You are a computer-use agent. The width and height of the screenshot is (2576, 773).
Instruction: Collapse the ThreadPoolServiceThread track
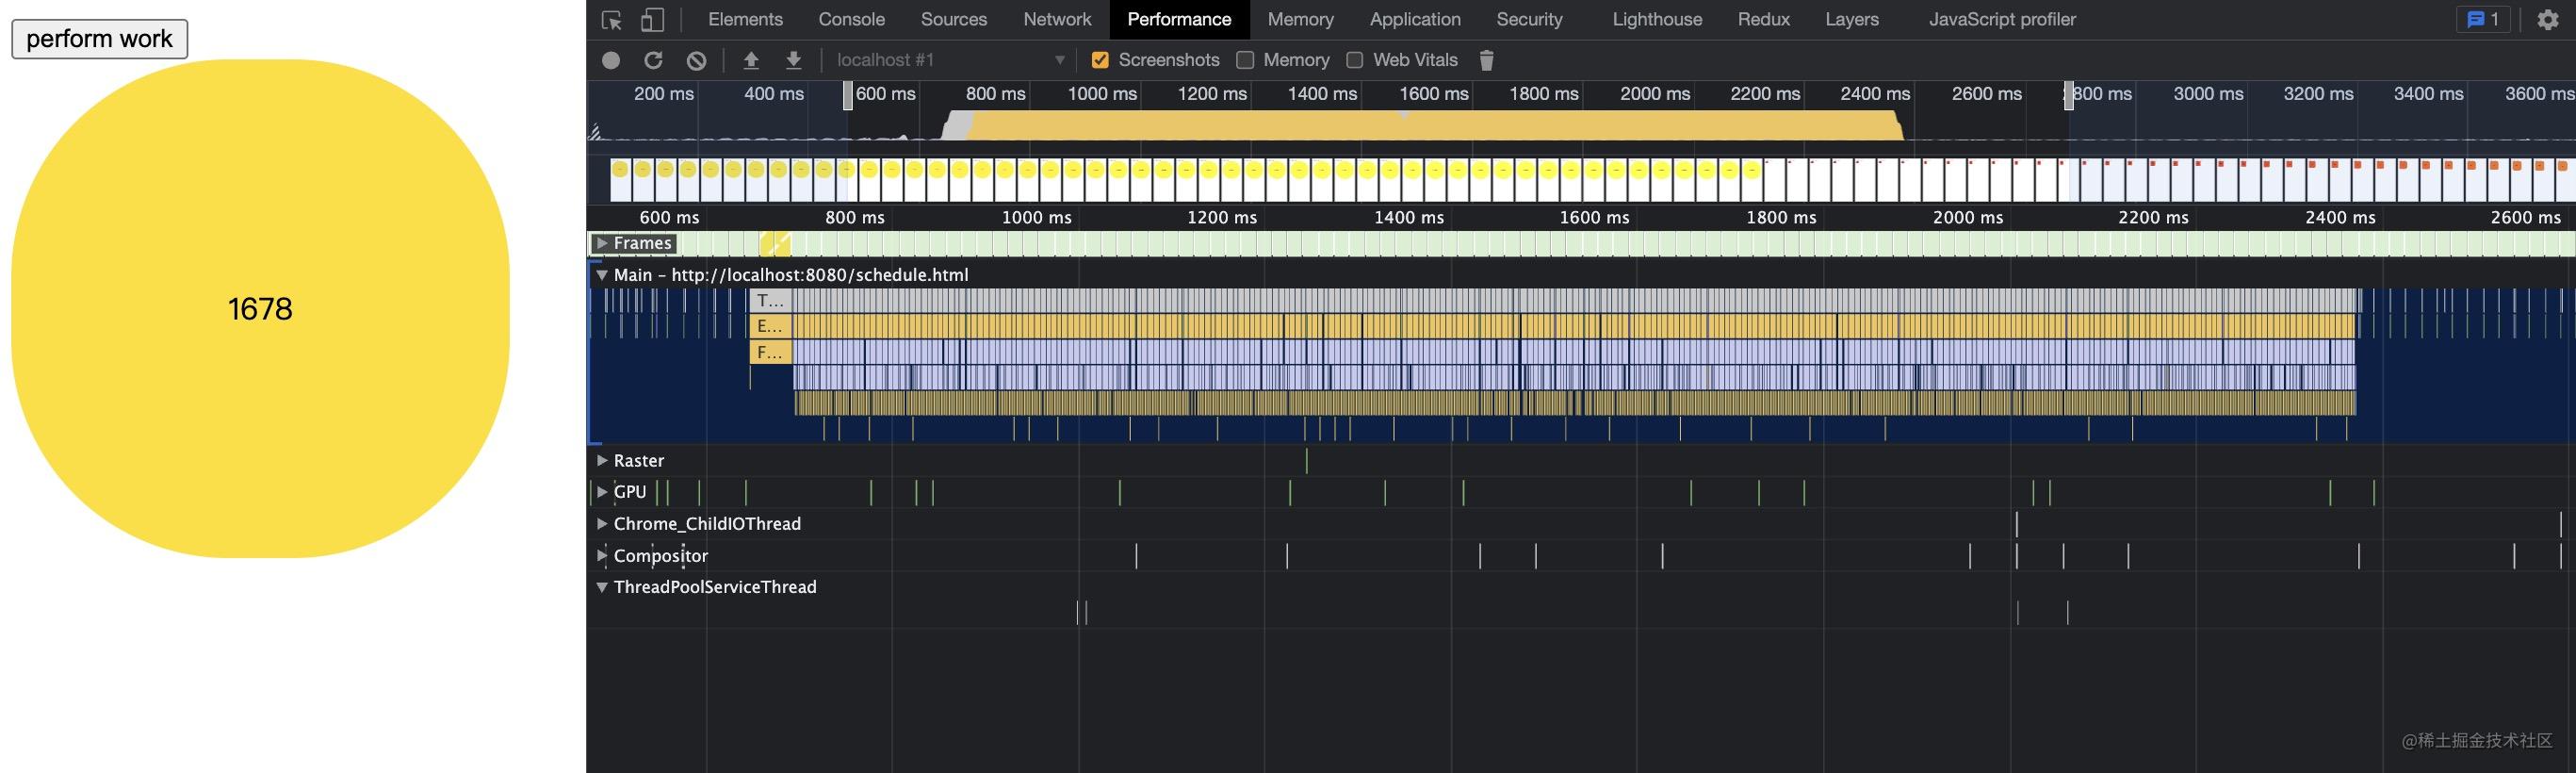tap(602, 587)
